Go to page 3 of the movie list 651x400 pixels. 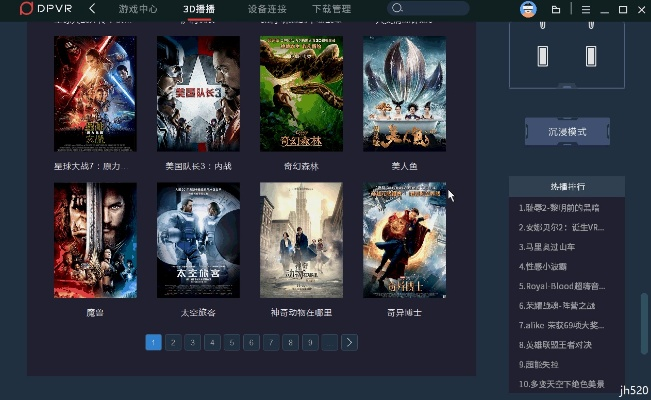[192, 342]
